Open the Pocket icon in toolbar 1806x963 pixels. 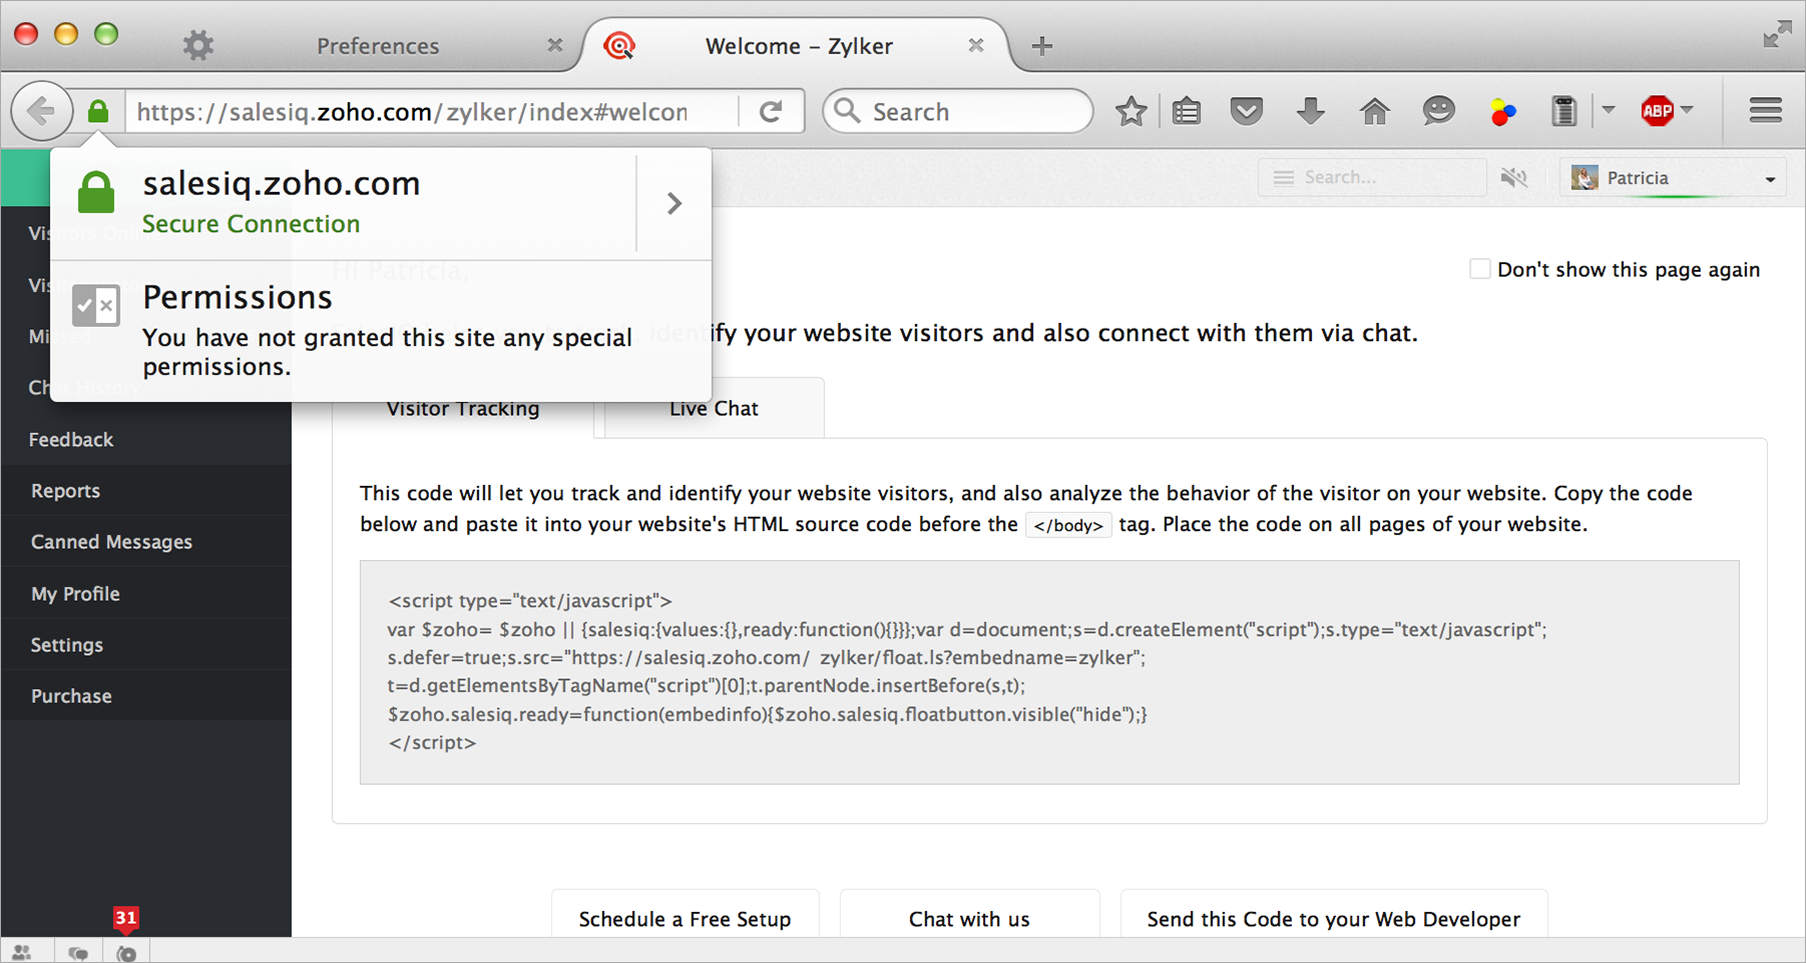[1246, 111]
